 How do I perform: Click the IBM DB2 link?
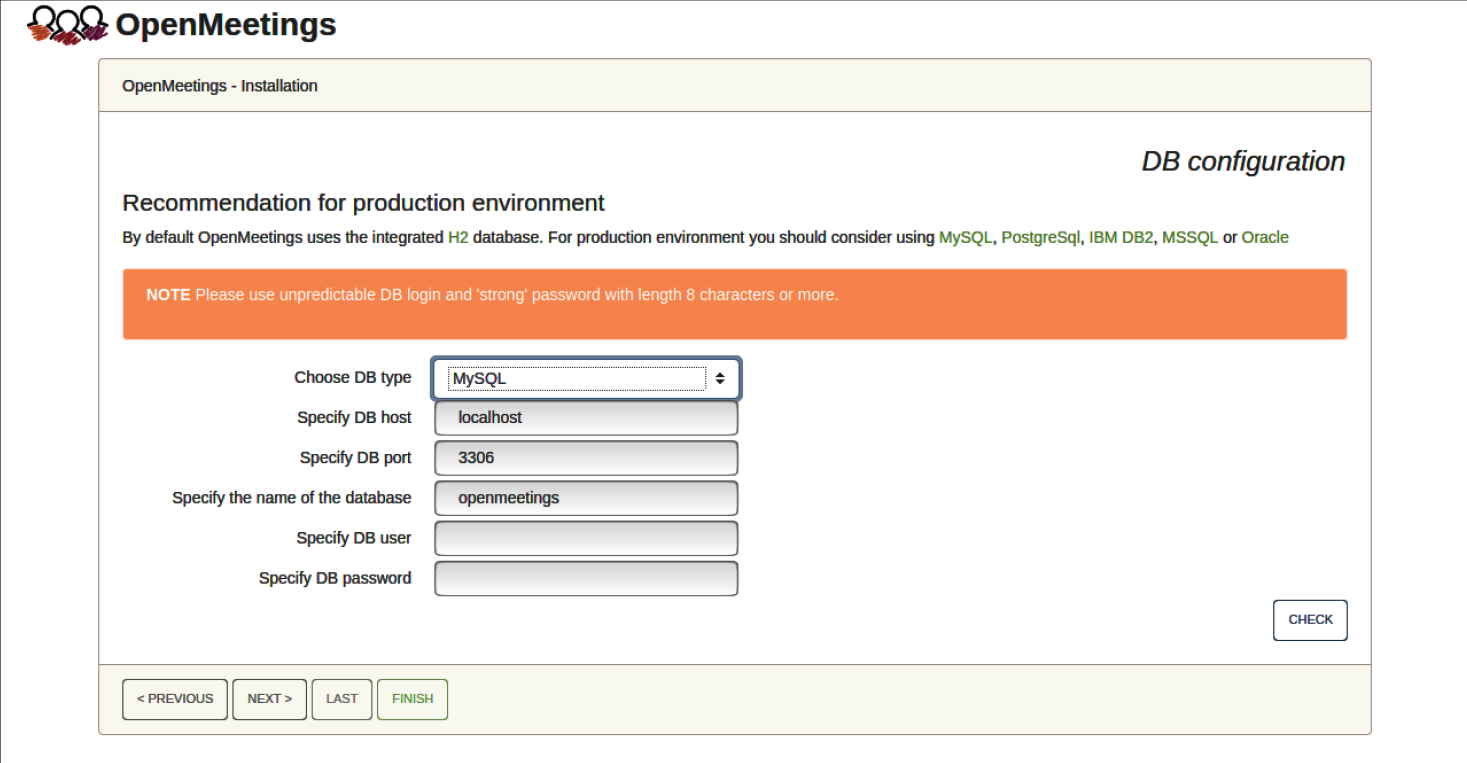click(x=1121, y=238)
